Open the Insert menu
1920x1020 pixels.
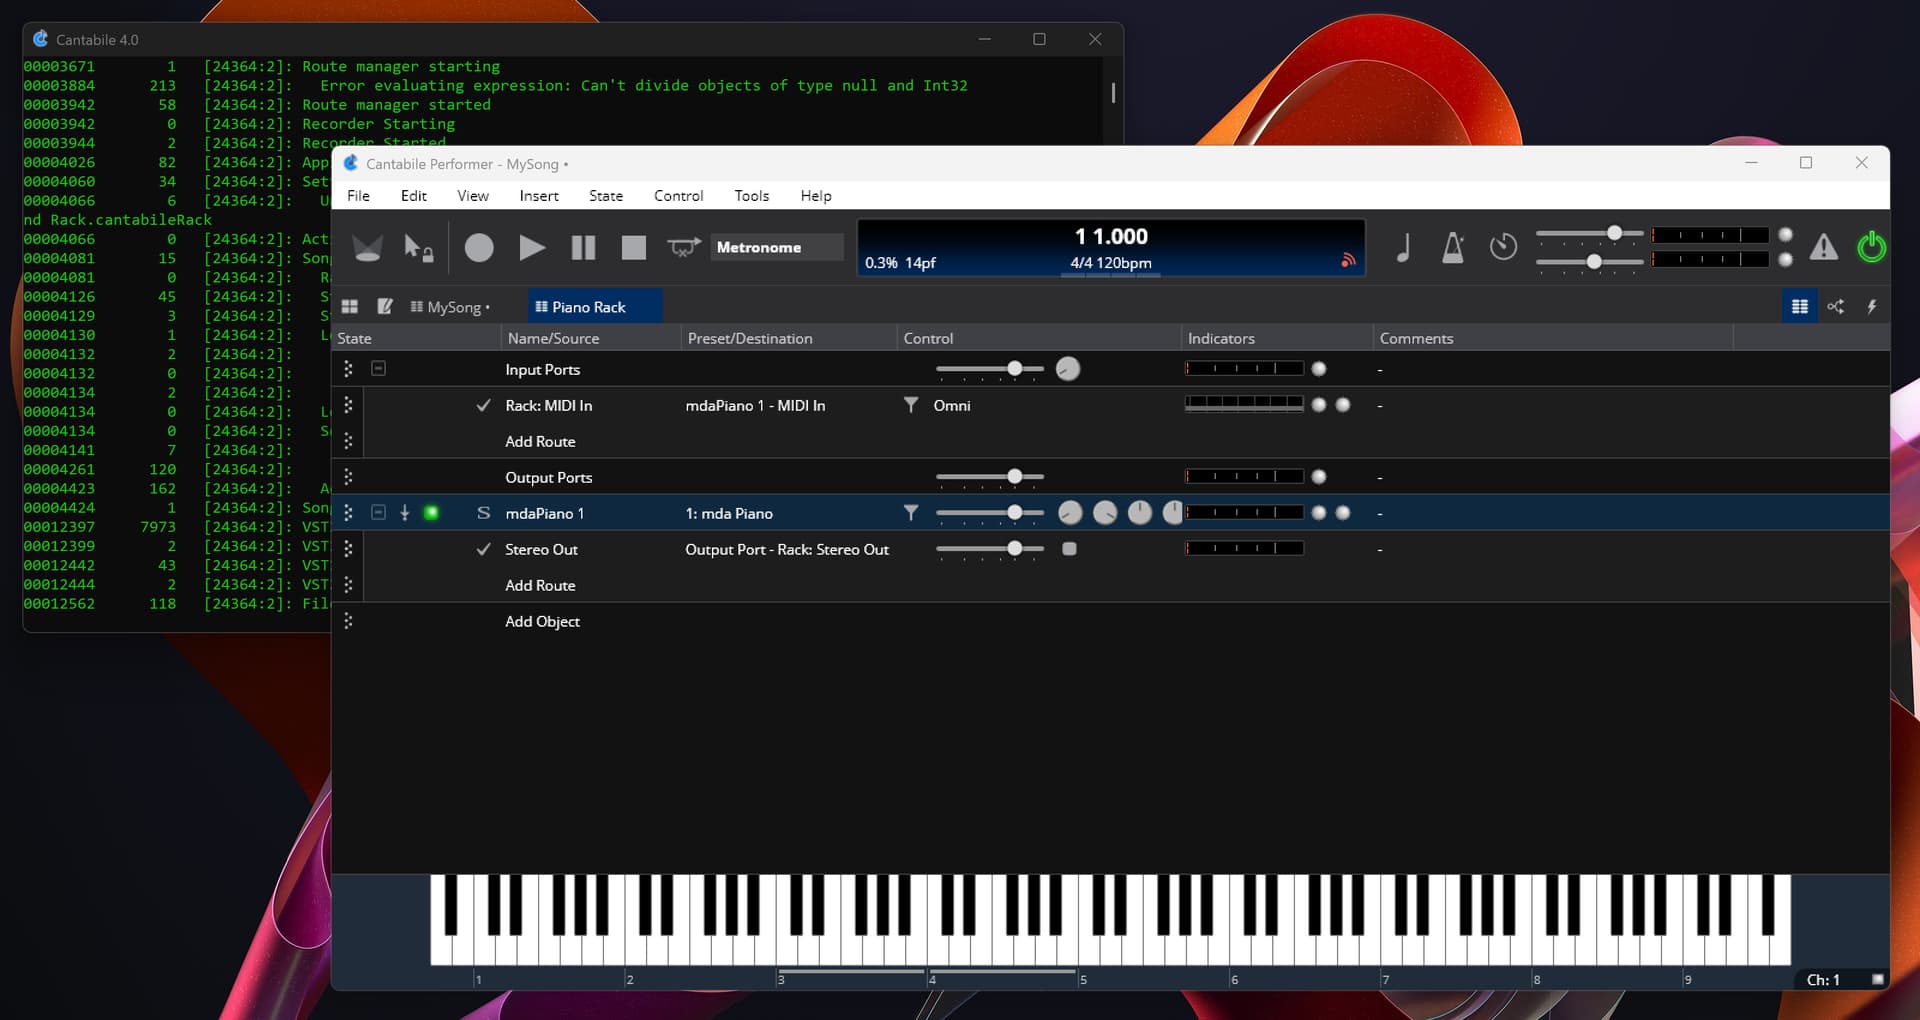(x=538, y=196)
